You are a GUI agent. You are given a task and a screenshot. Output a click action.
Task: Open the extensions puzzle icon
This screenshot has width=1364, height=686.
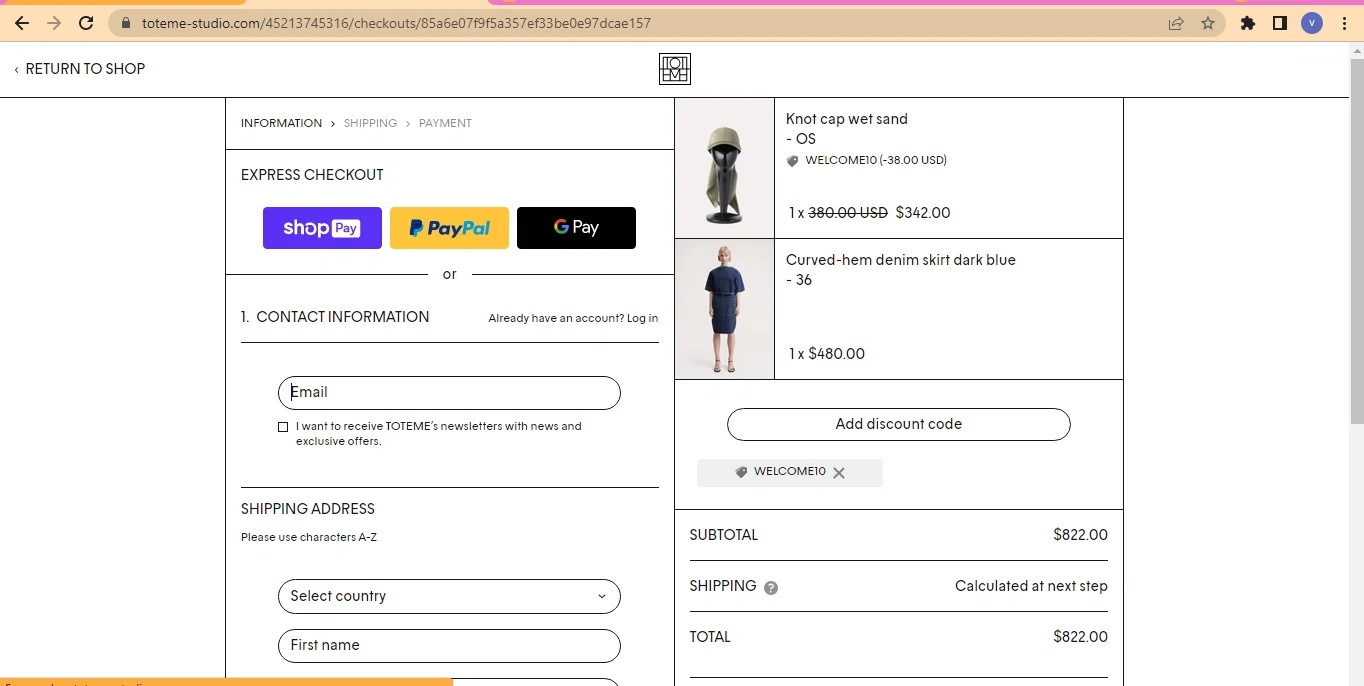click(1247, 23)
